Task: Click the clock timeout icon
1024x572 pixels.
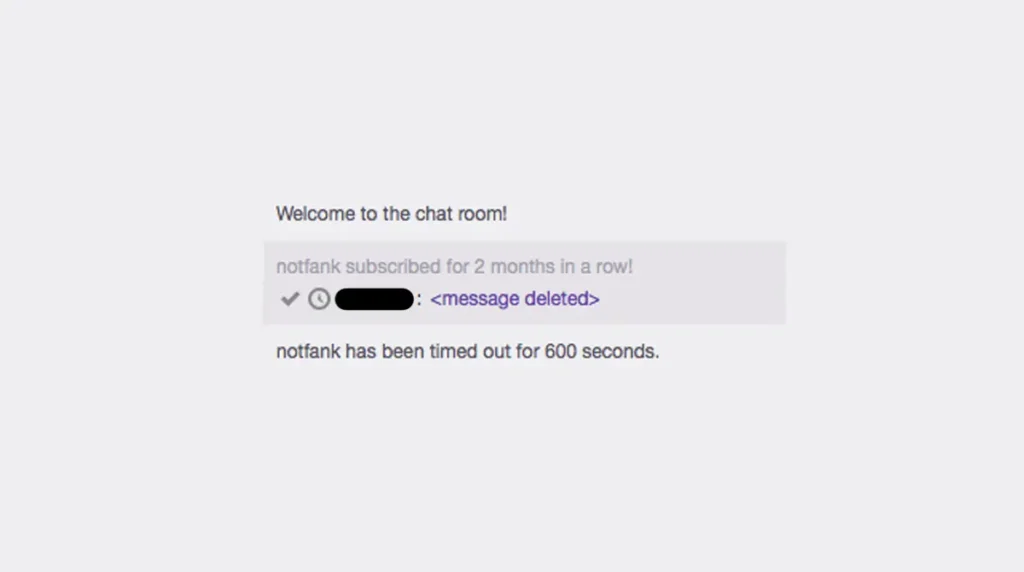Action: click(319, 299)
